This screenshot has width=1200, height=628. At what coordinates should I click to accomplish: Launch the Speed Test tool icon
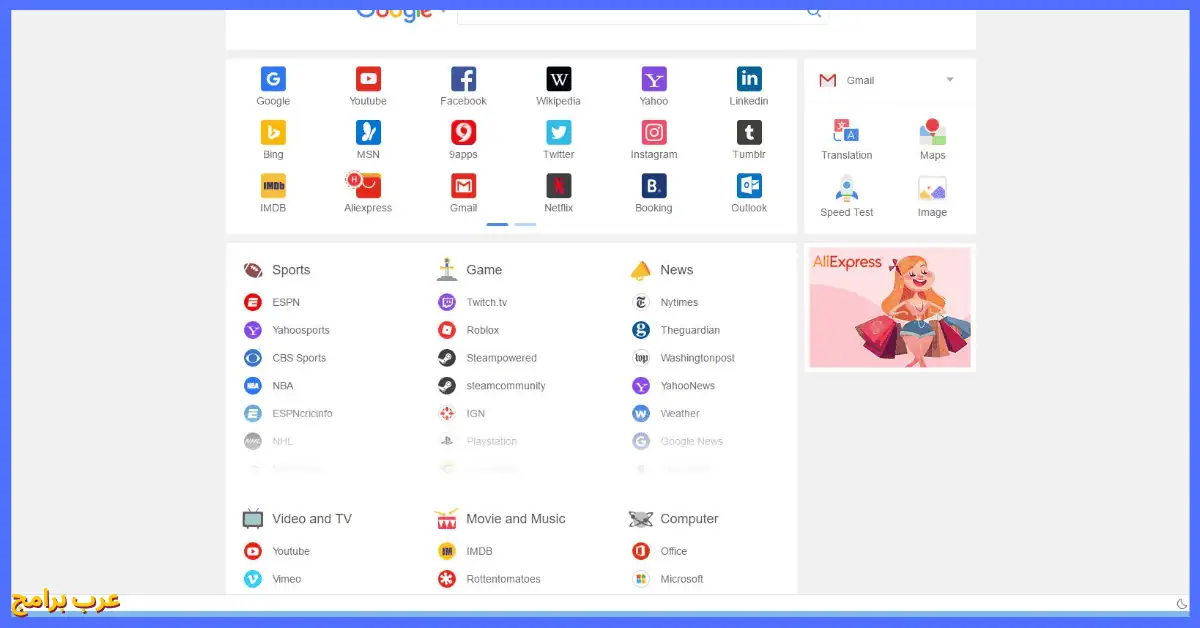[x=847, y=189]
